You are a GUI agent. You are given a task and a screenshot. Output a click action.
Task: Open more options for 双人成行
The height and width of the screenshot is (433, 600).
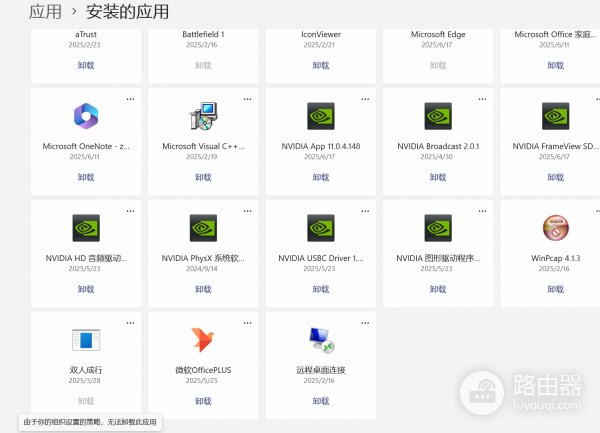click(130, 323)
